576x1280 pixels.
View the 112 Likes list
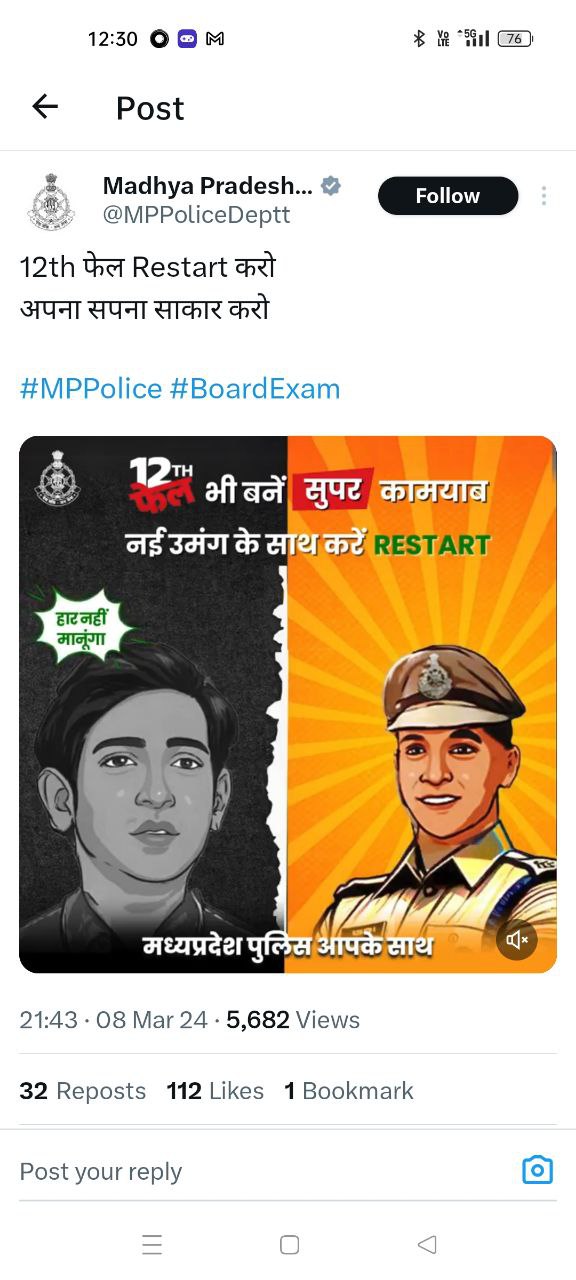pos(215,1091)
